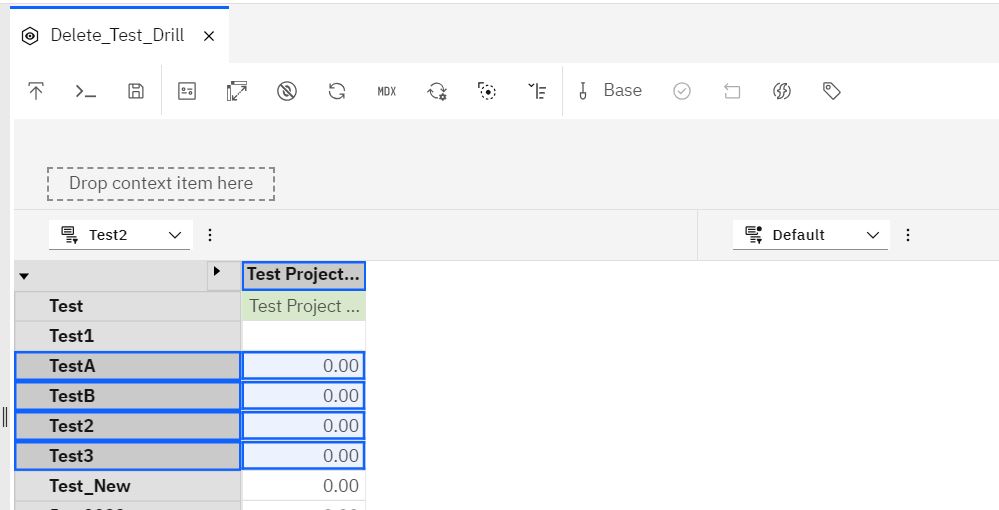Click the 'Drop context item here' zone
Image resolution: width=999 pixels, height=510 pixels.
point(161,184)
